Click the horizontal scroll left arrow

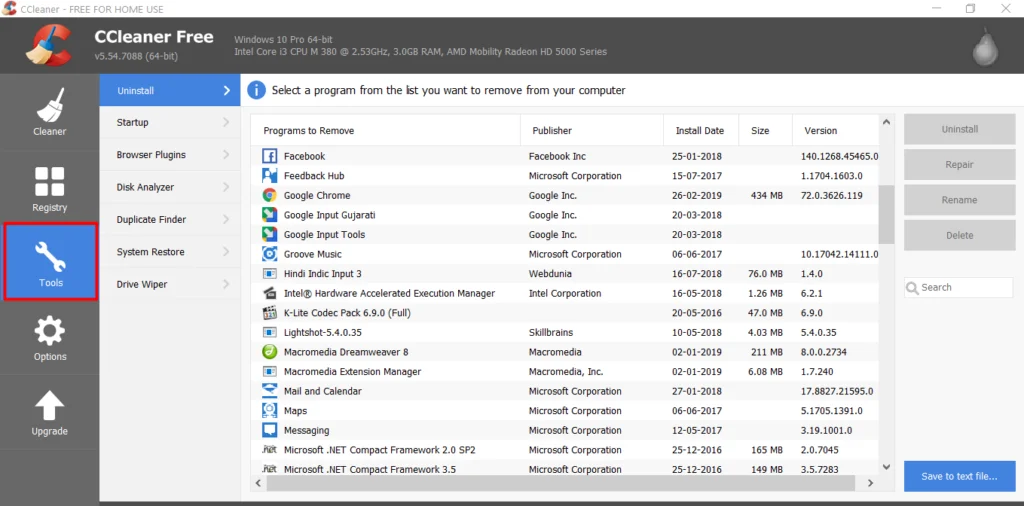coord(259,482)
